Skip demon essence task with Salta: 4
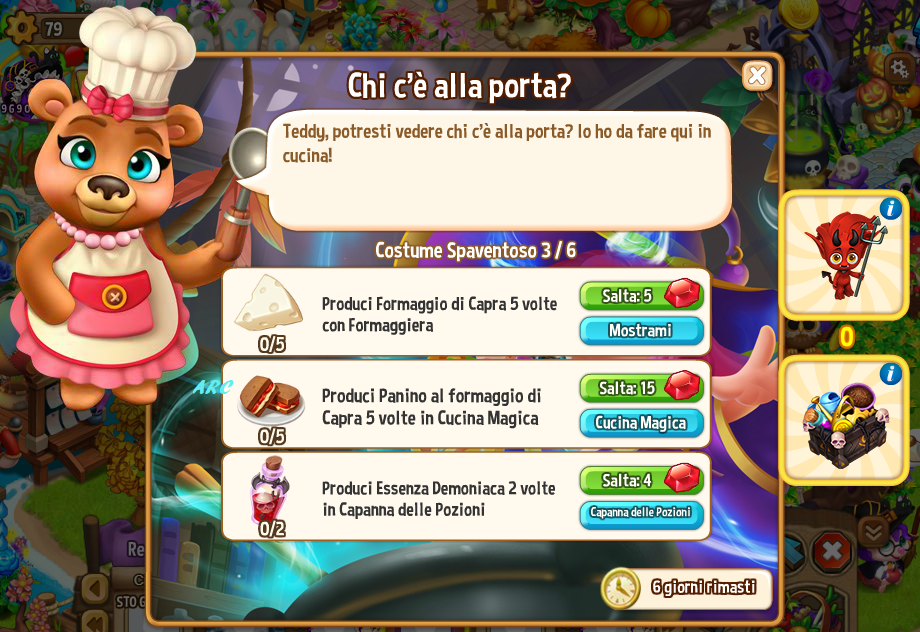Screen dimensions: 920x632 tap(641, 479)
